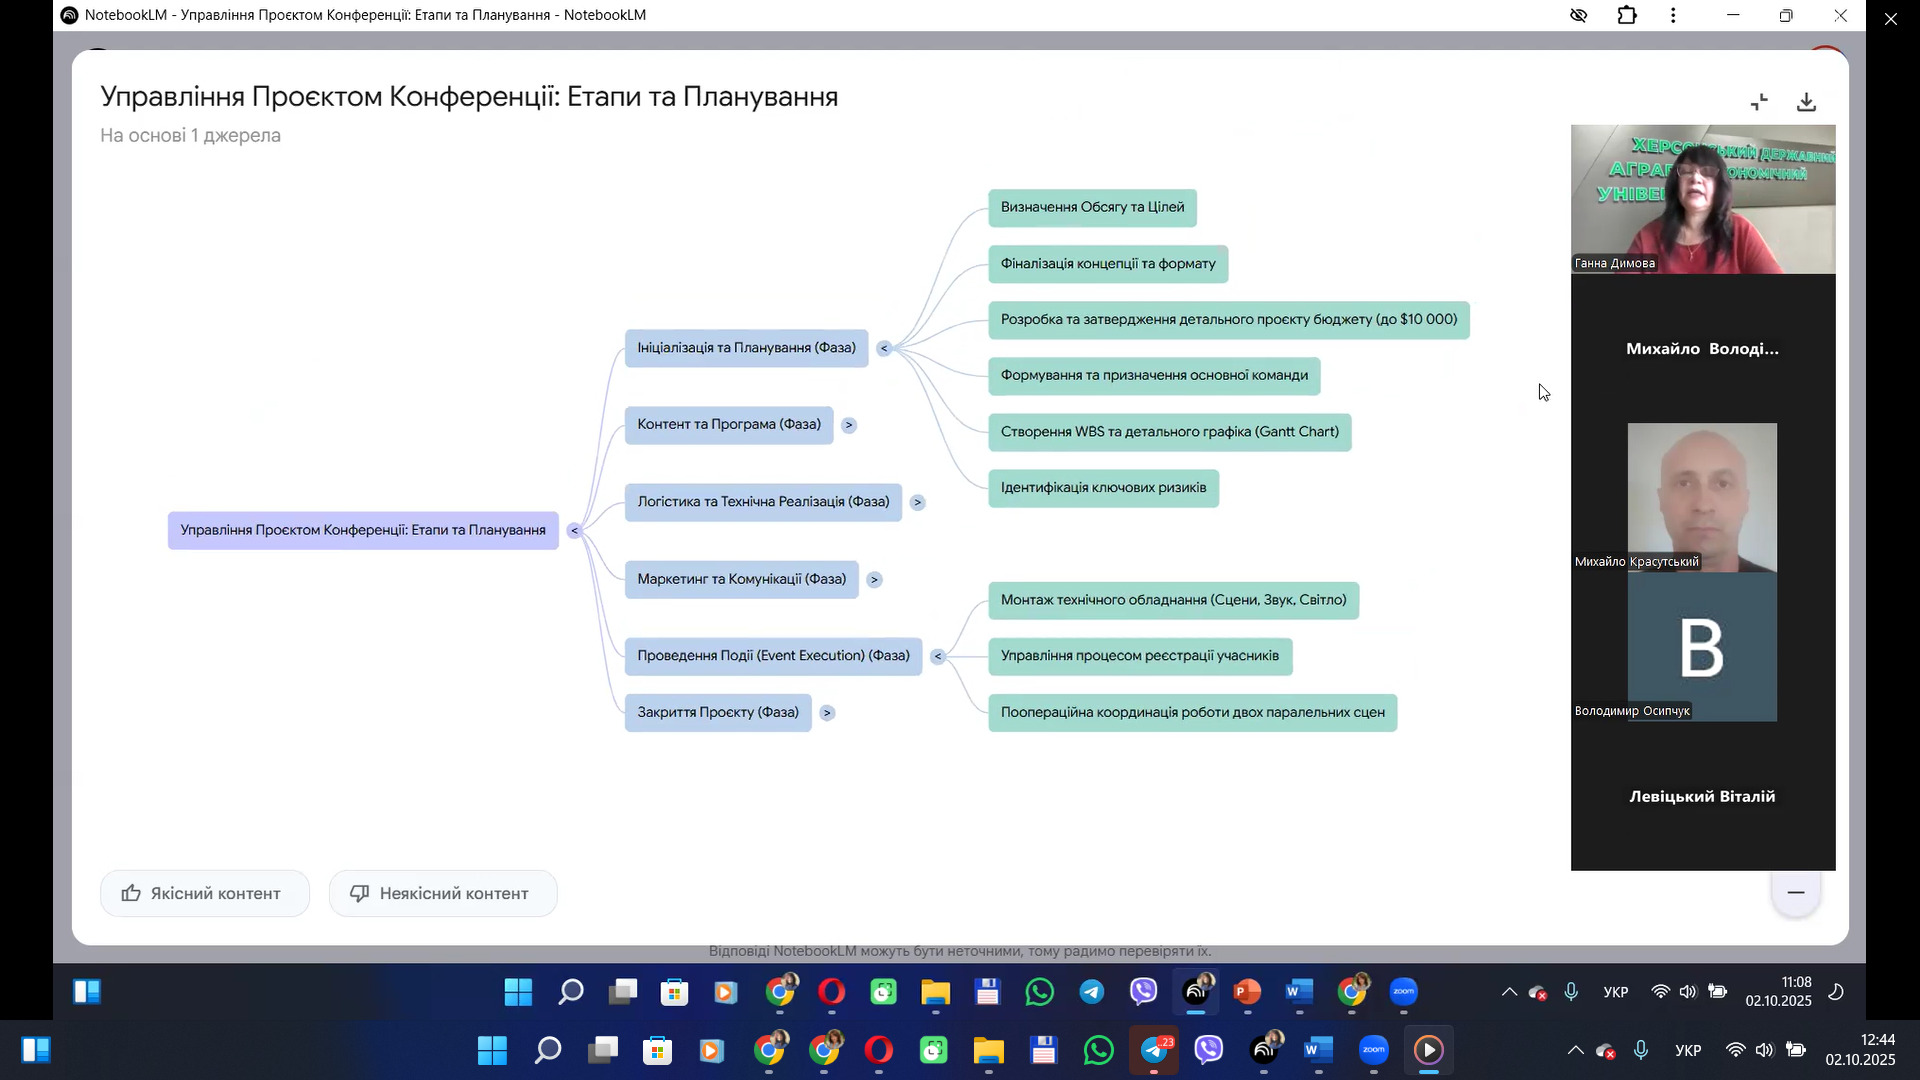This screenshot has width=1920, height=1080.
Task: Click the crossed-eye tracking icon in title bar
Action: 1579,15
